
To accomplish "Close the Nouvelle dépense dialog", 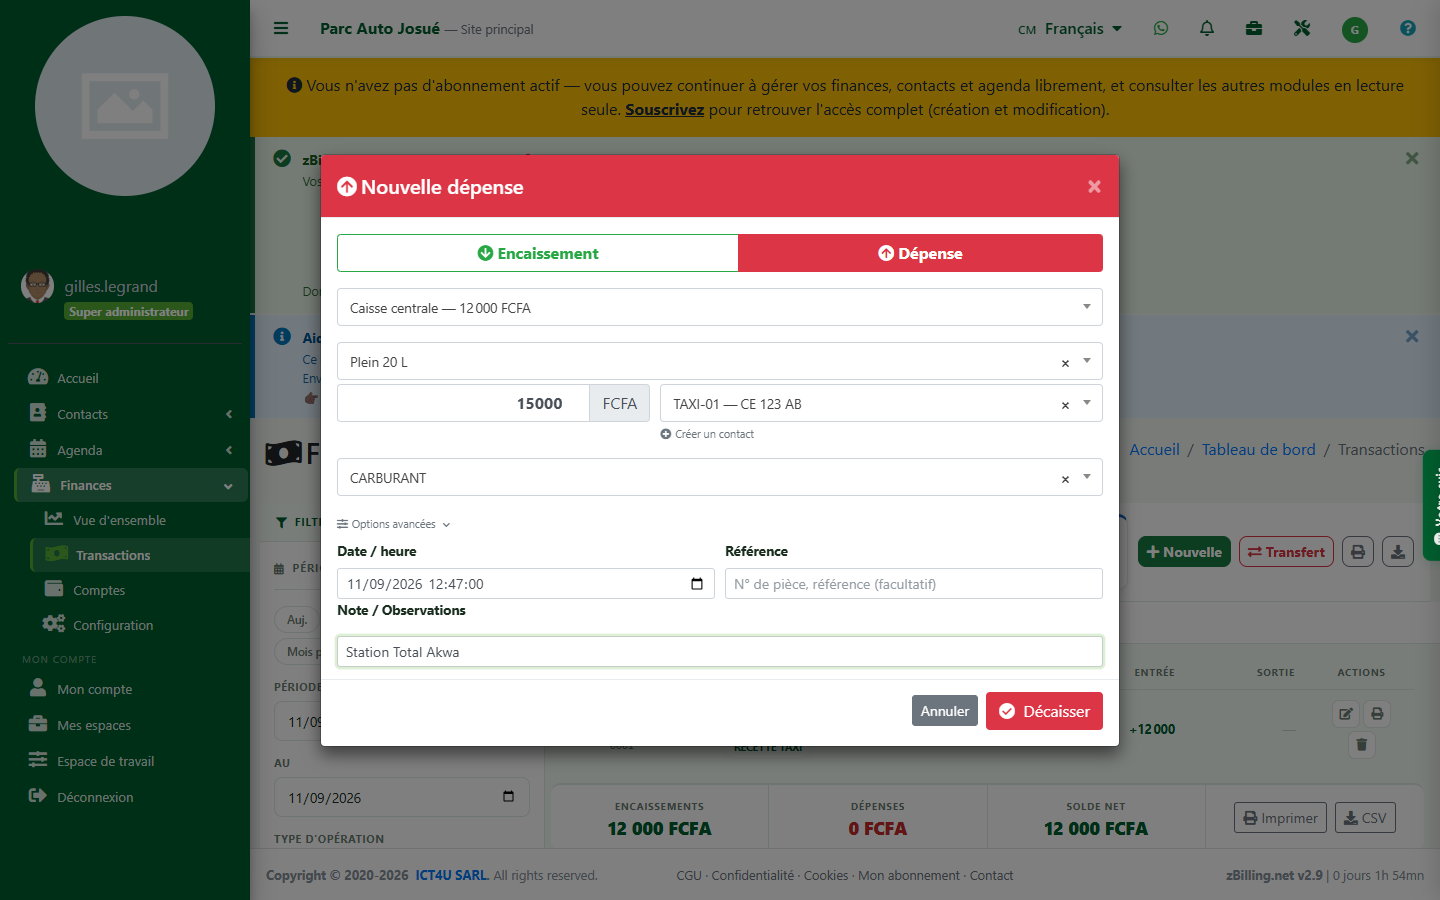I will coord(1094,187).
